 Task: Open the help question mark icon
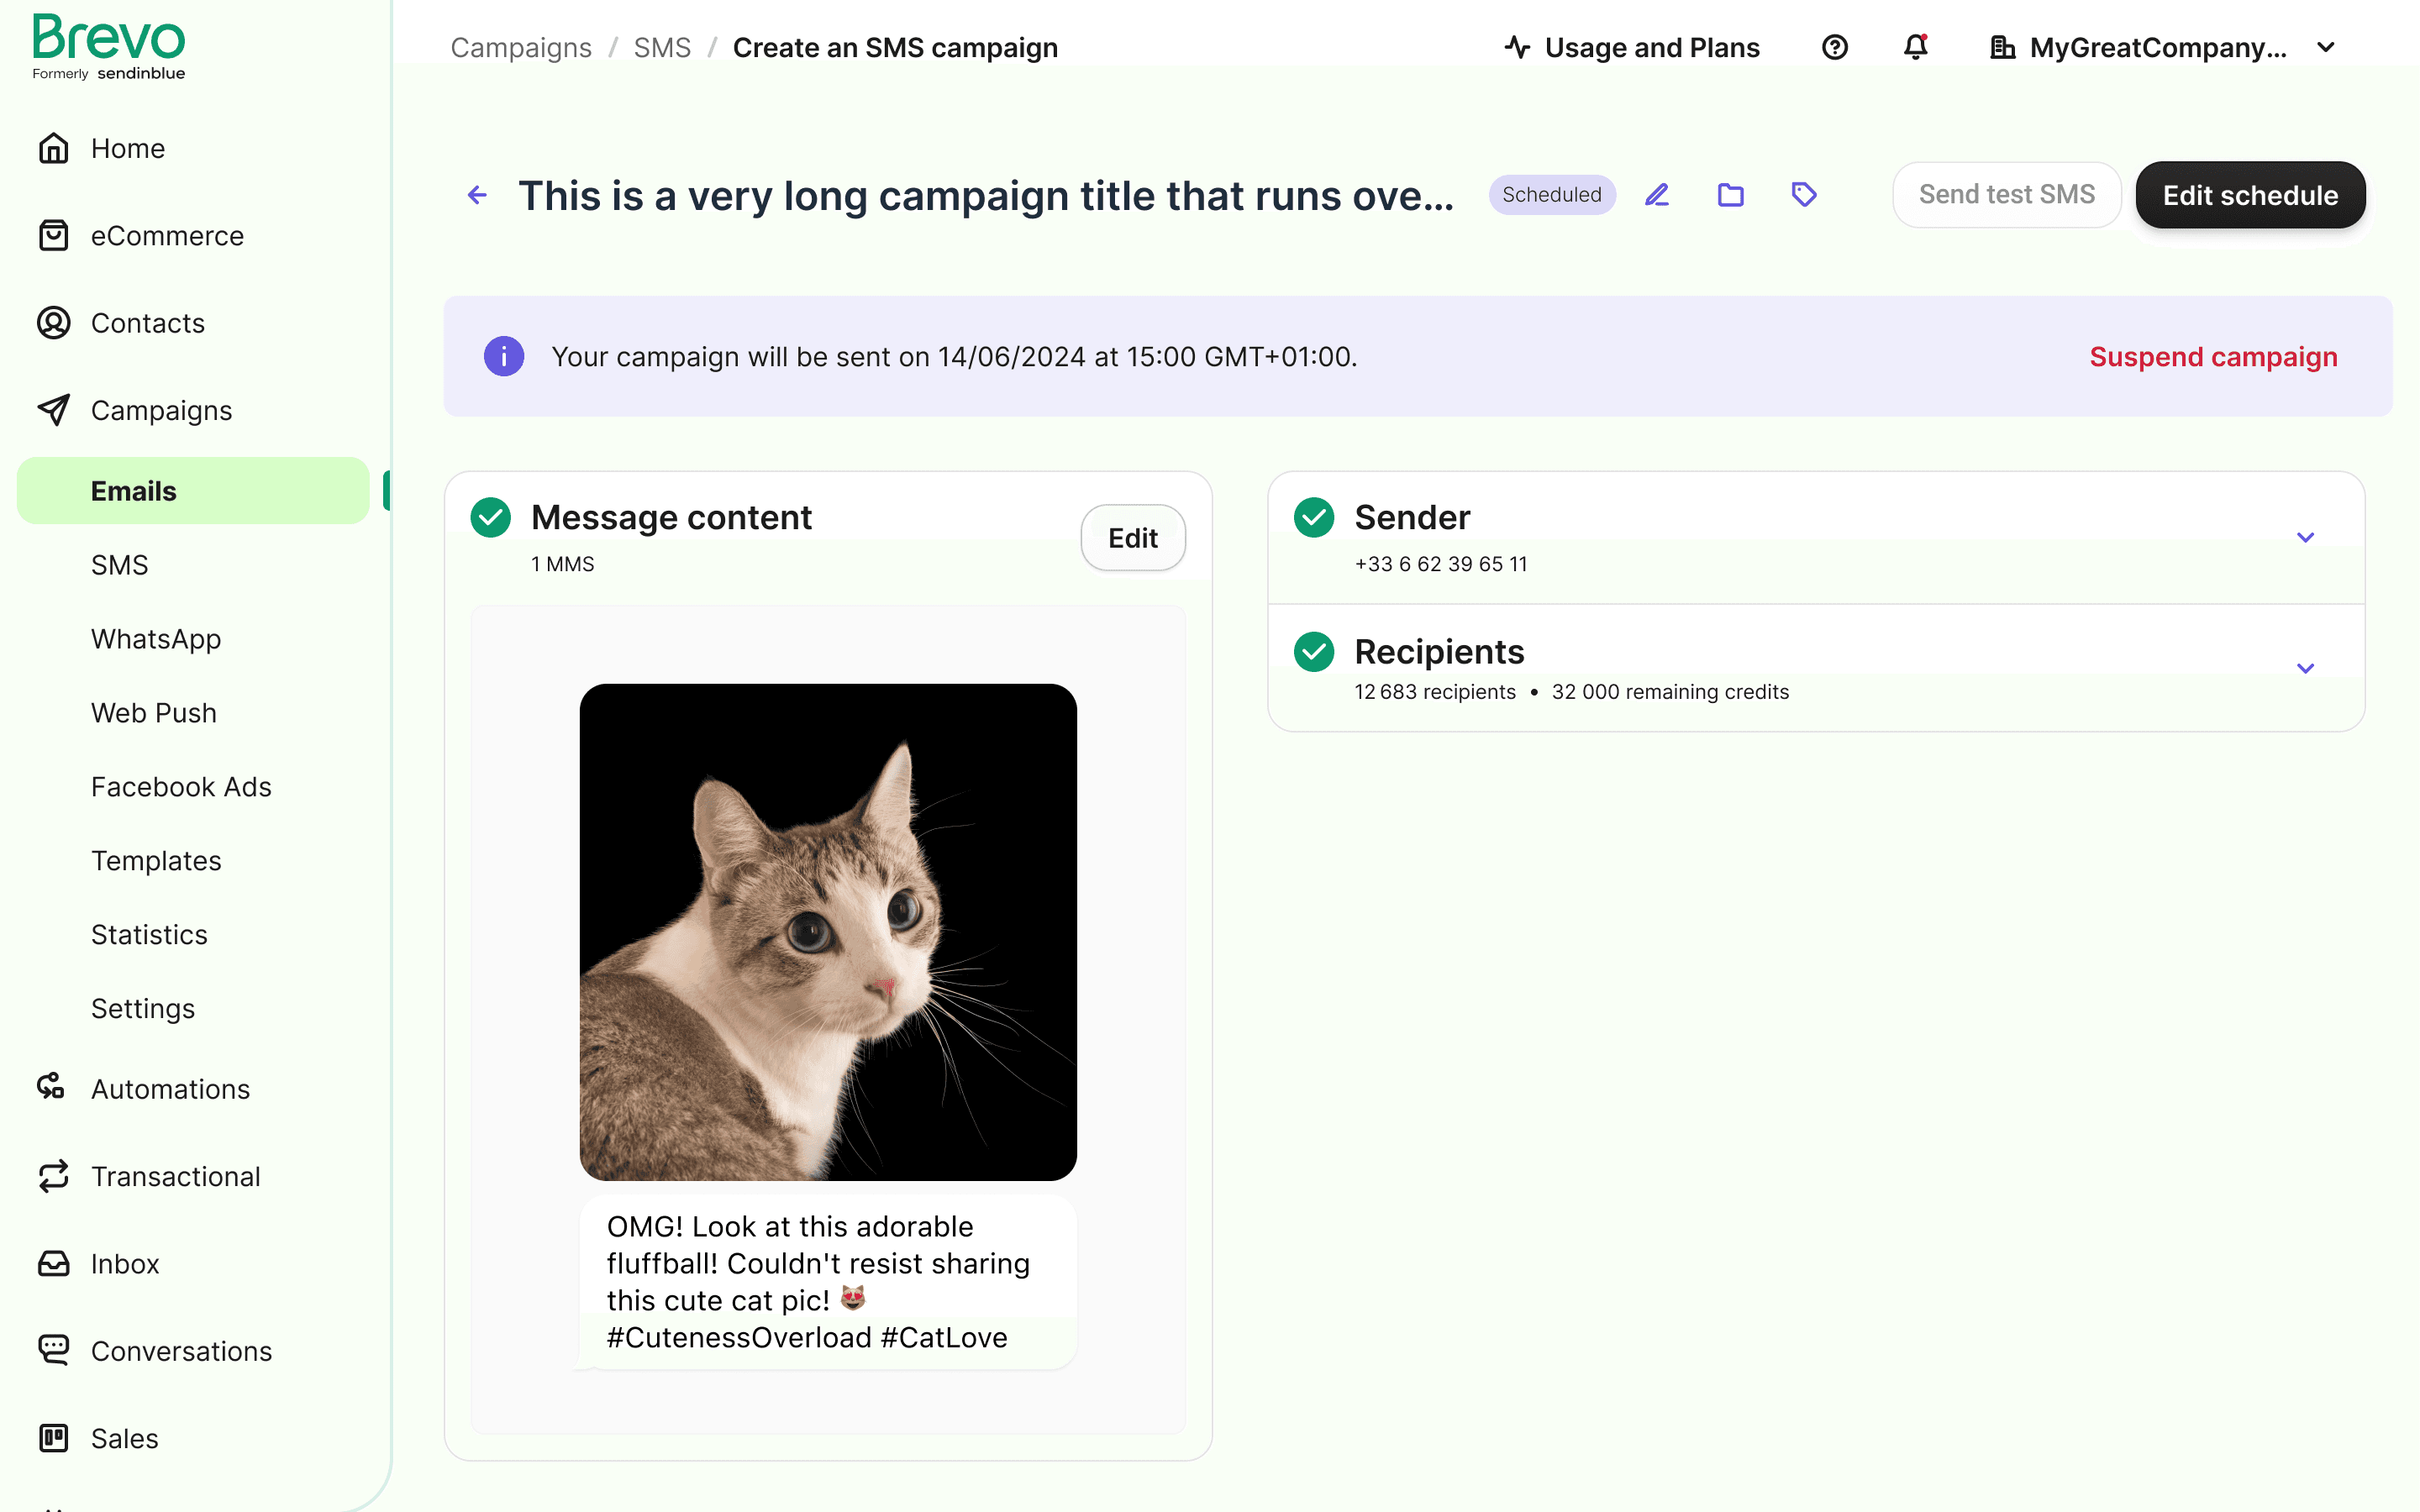(x=1834, y=47)
